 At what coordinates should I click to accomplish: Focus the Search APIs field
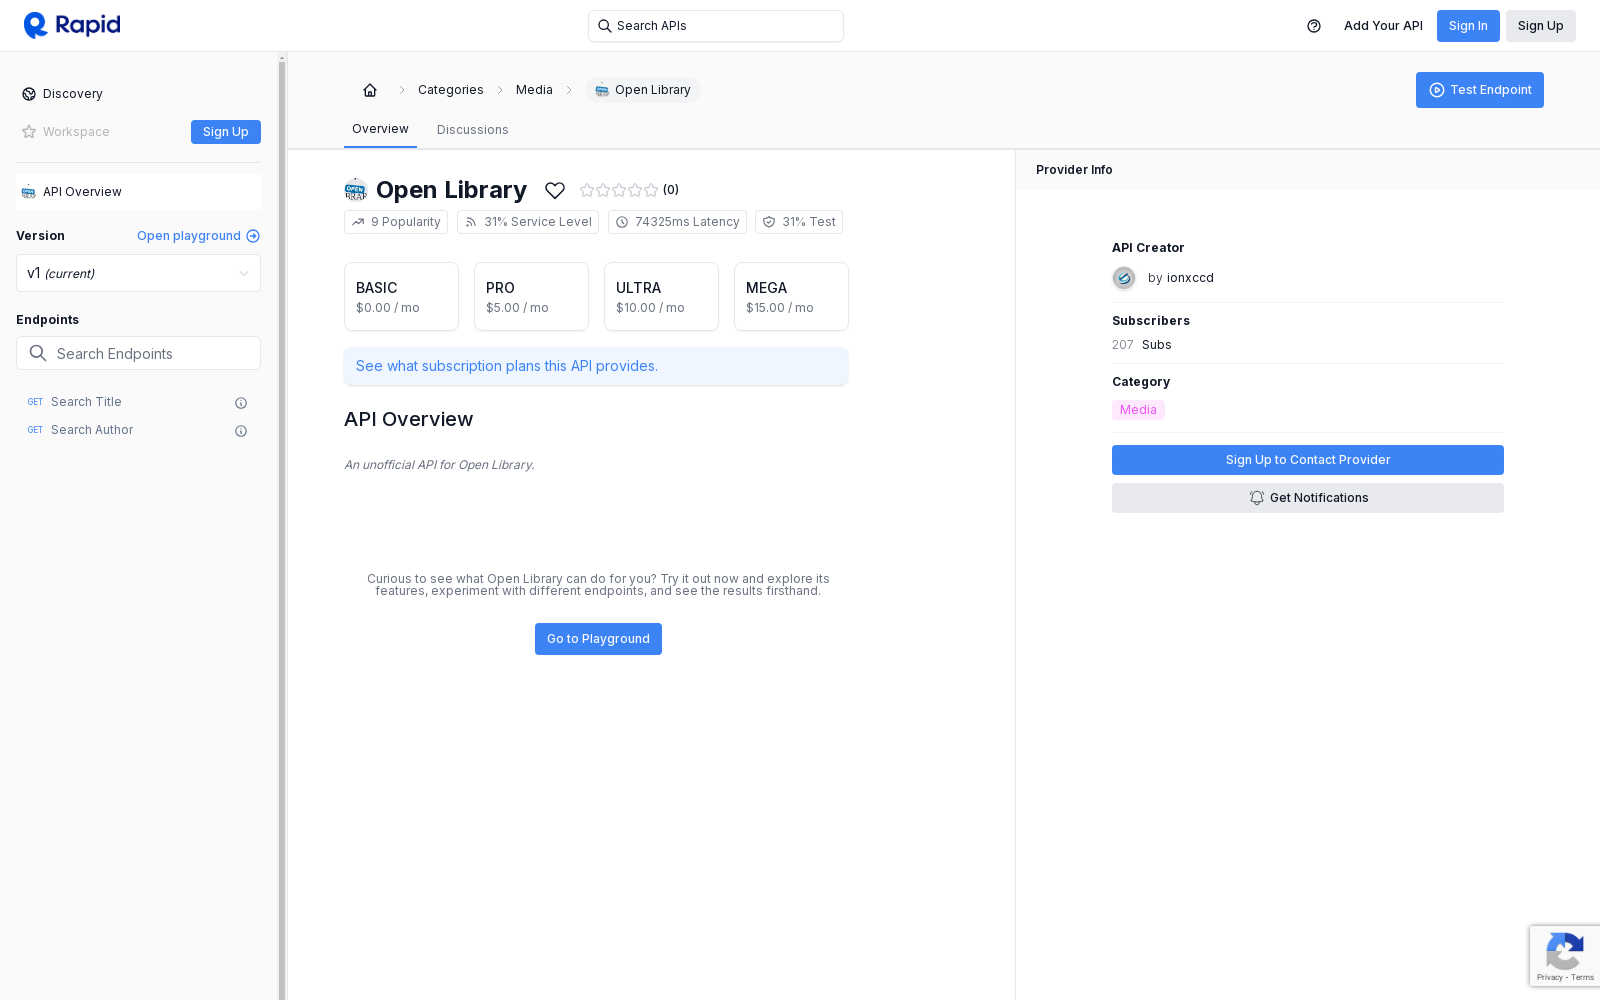[x=716, y=26]
